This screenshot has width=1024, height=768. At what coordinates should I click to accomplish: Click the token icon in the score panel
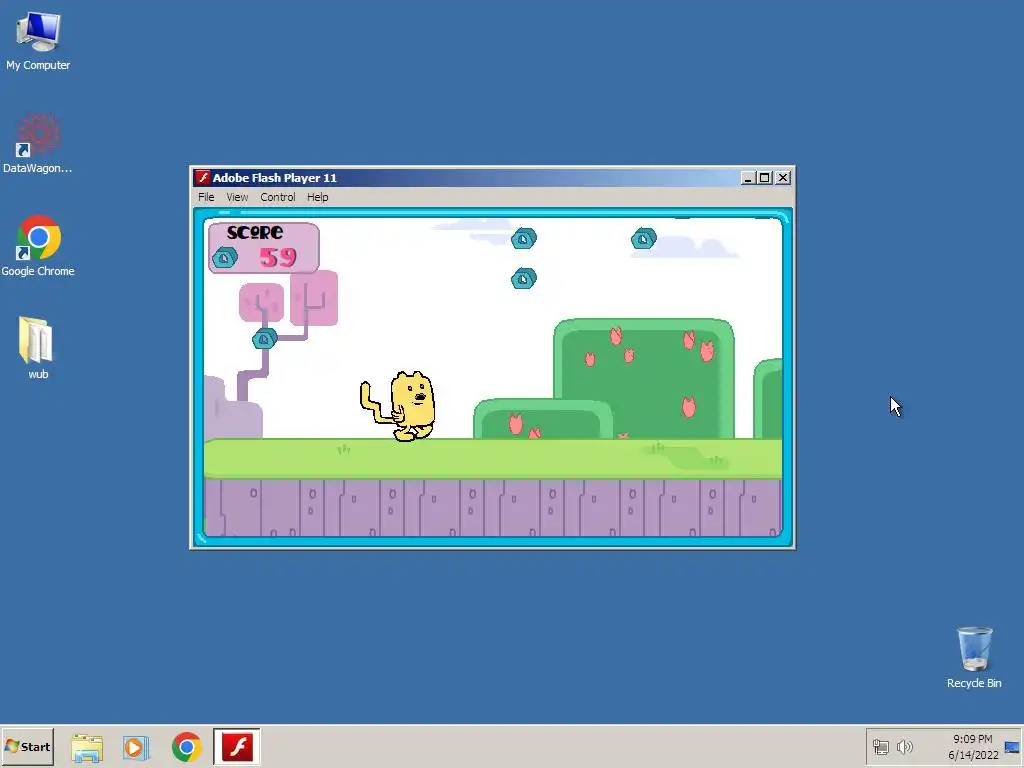pos(225,258)
